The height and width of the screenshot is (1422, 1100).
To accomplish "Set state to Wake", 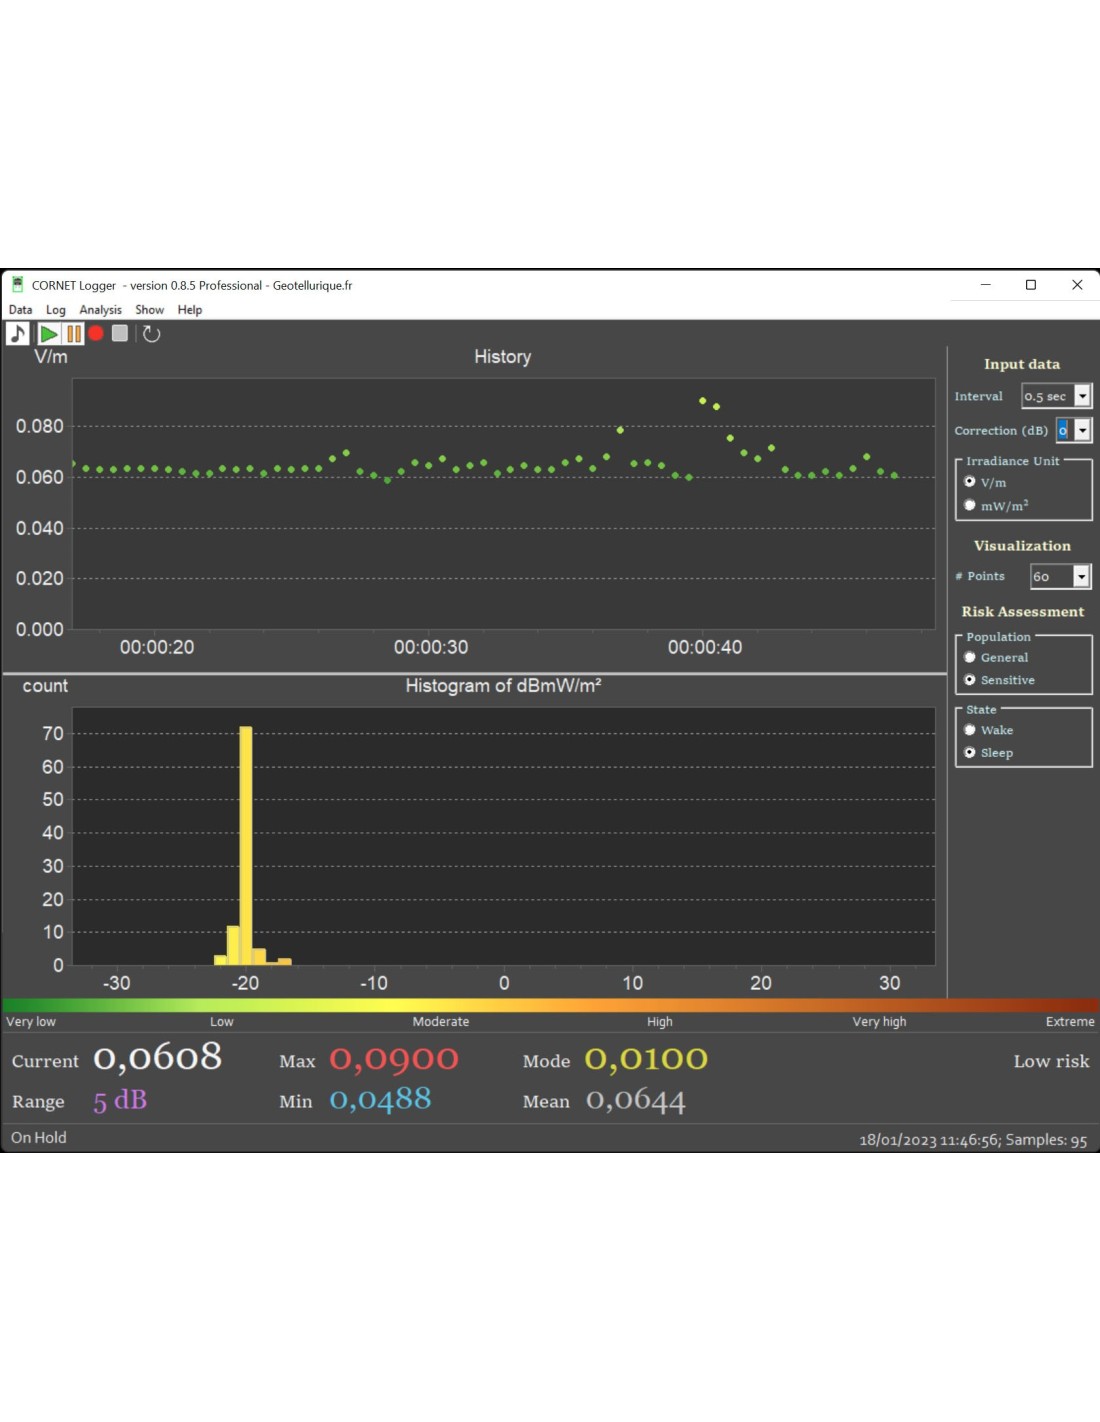I will 970,730.
